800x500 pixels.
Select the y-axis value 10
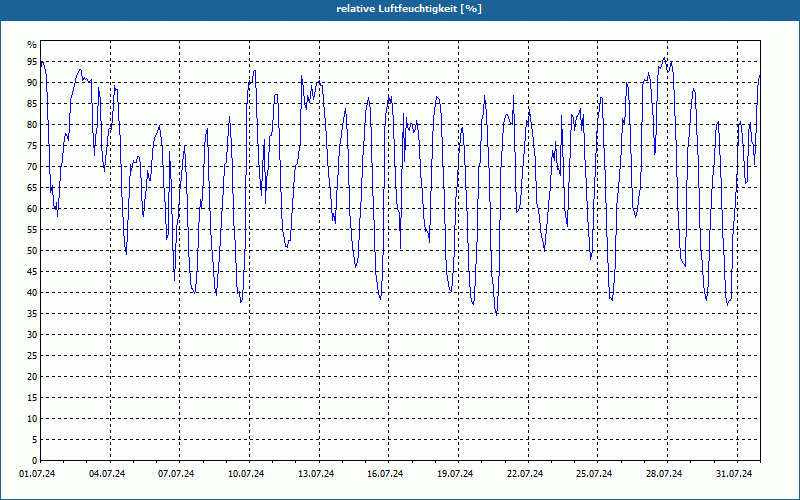[x=32, y=419]
